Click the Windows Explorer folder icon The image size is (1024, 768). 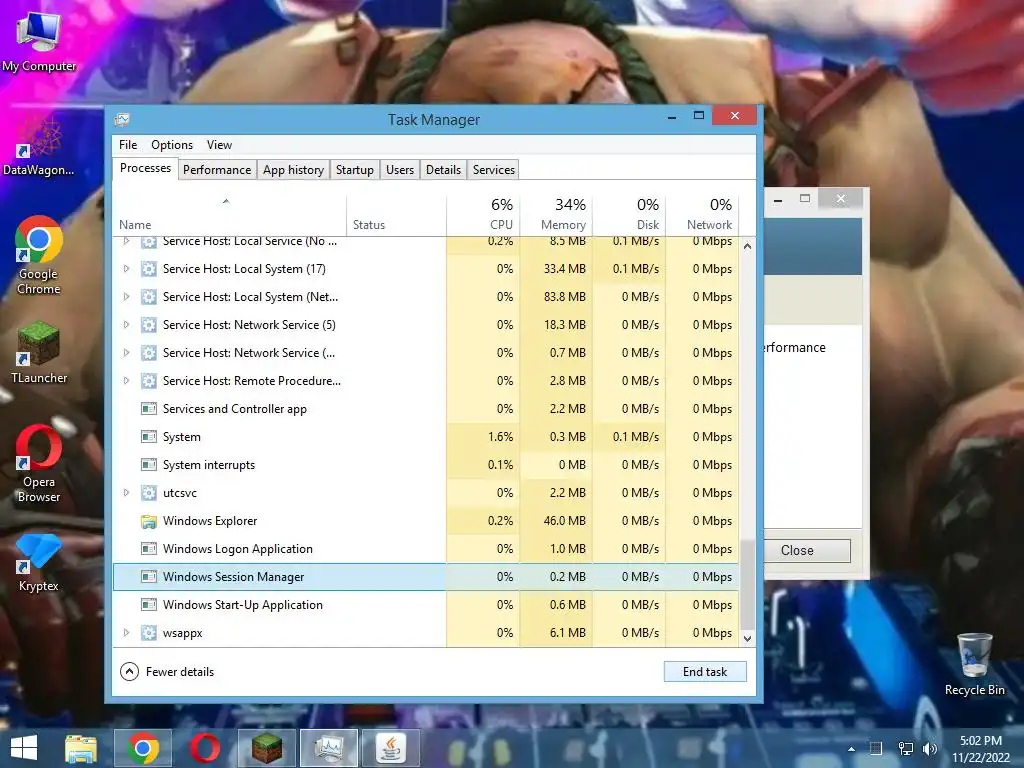149,521
